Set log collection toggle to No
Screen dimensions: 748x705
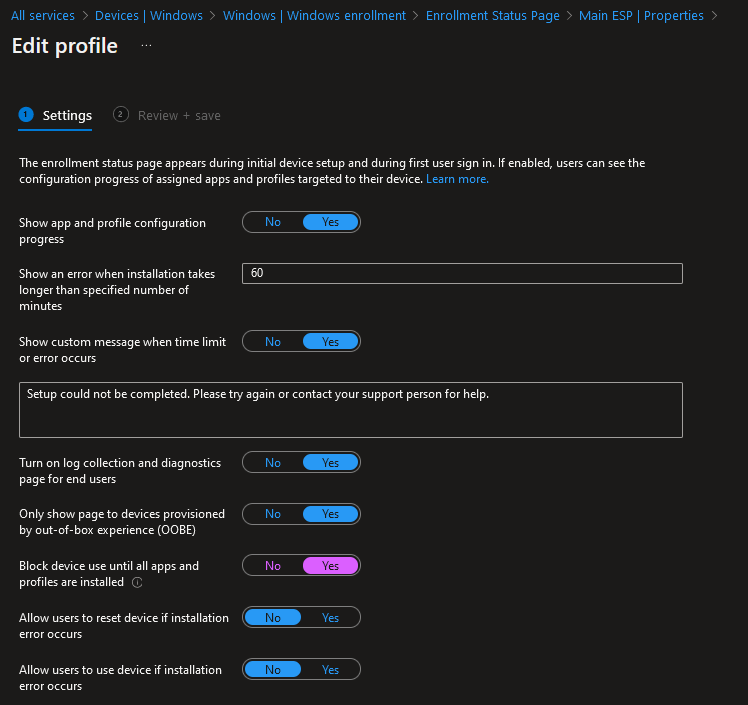click(273, 463)
